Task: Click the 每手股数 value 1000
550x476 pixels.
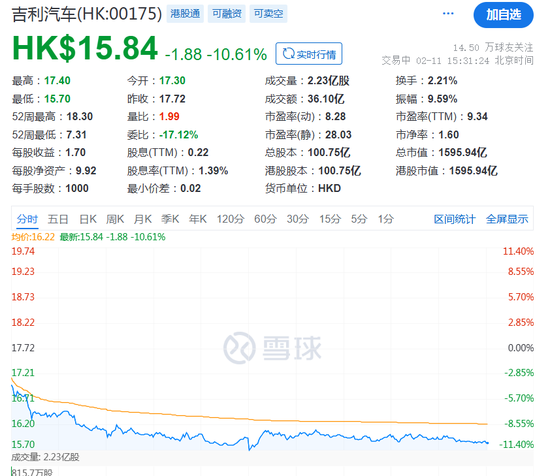Action: pyautogui.click(x=77, y=188)
